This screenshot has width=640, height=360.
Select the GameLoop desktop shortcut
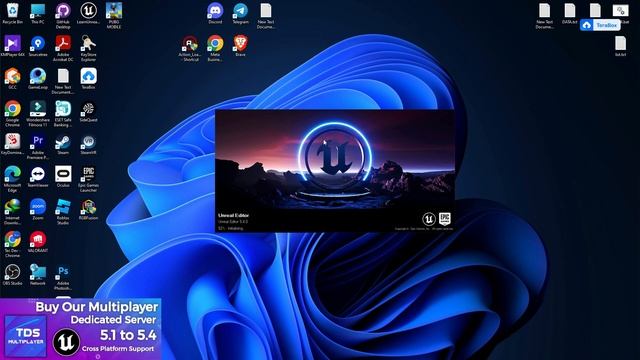[x=38, y=78]
